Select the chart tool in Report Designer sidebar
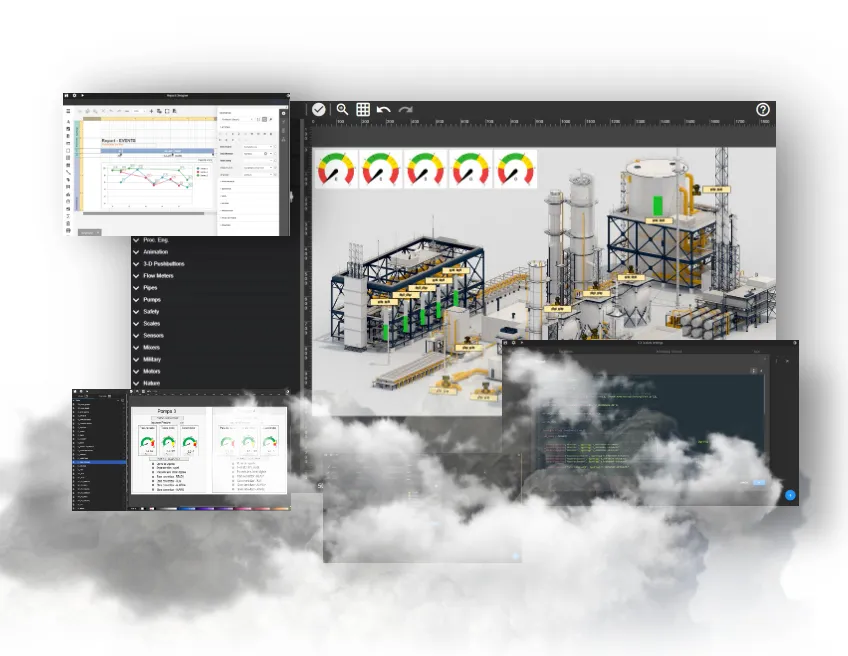Viewport: 848px width, 656px height. [68, 194]
